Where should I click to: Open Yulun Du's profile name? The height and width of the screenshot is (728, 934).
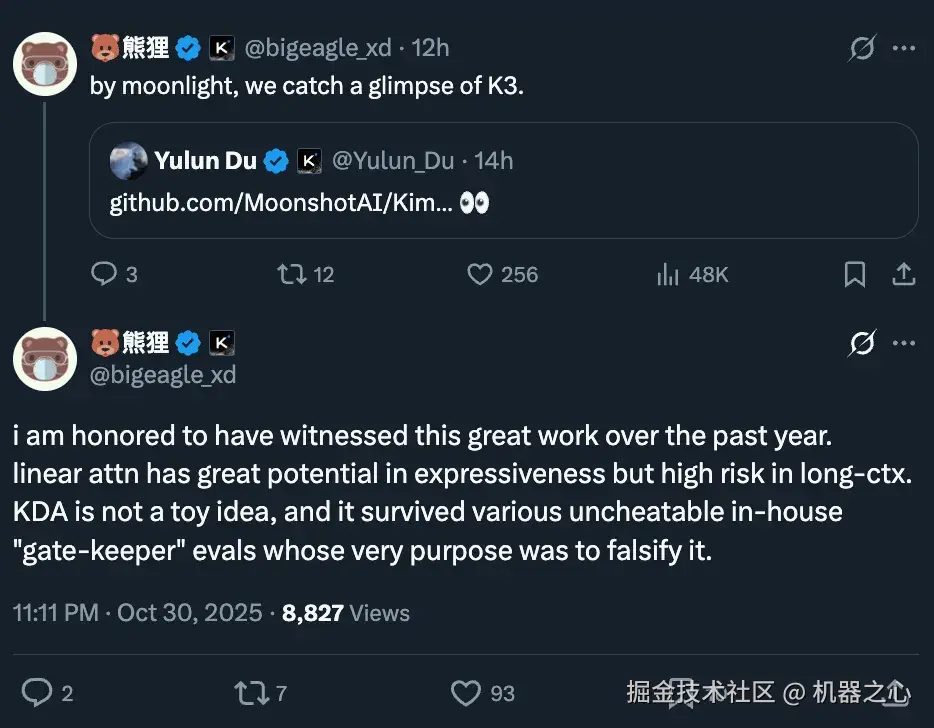[205, 160]
